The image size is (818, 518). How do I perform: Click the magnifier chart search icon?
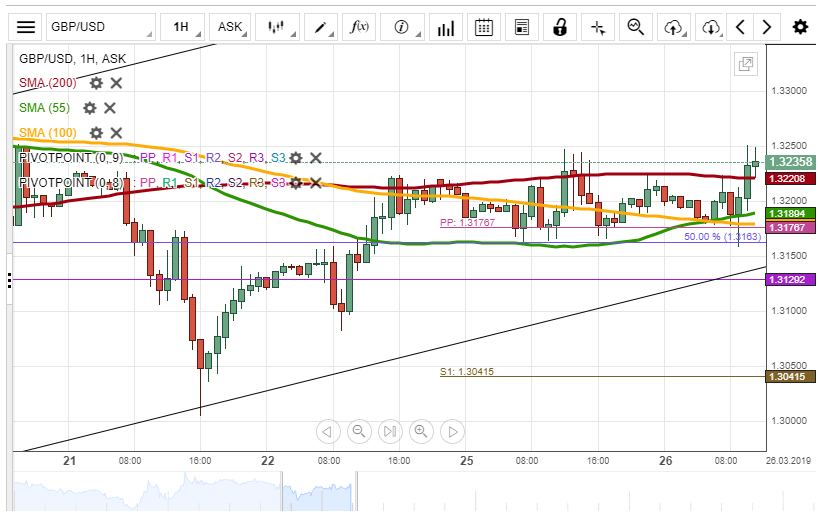pos(636,27)
